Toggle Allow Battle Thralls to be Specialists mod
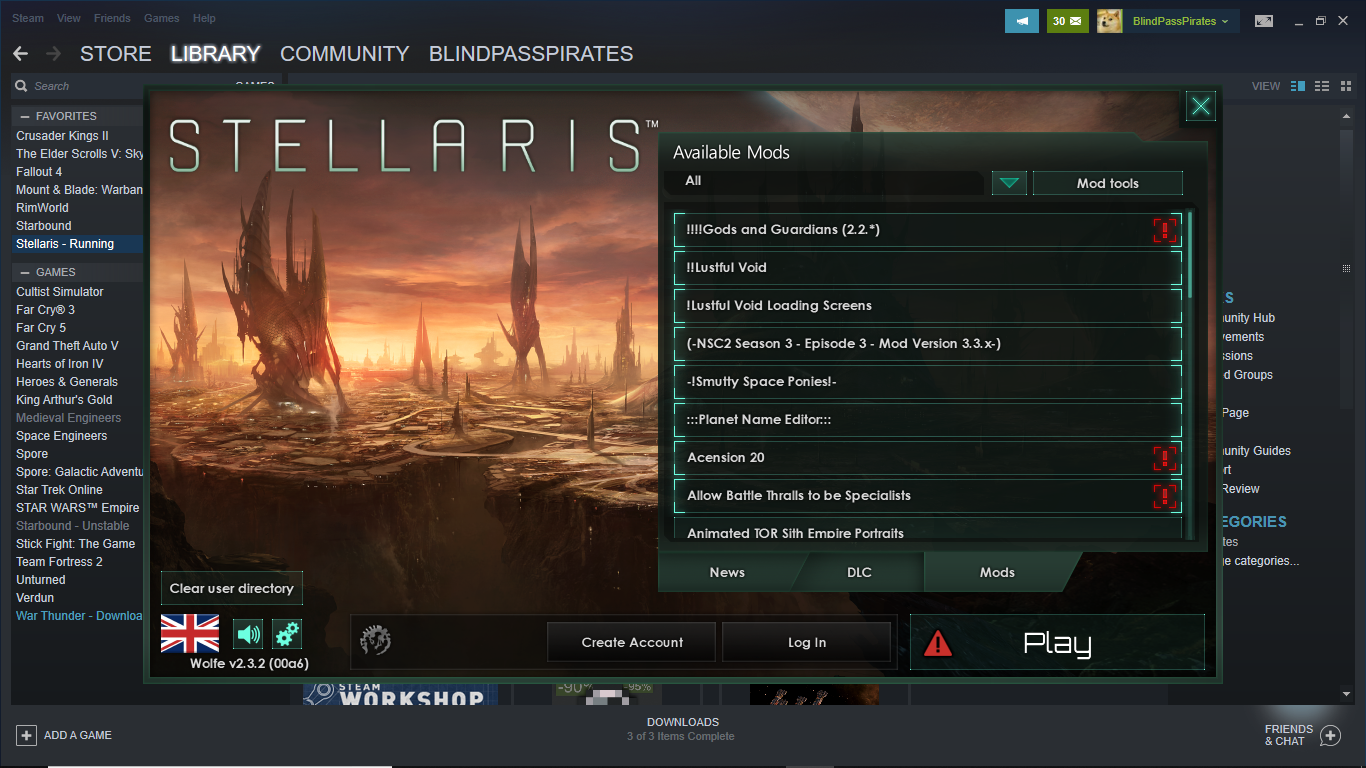Screen dimensions: 1366x768 [x=927, y=496]
